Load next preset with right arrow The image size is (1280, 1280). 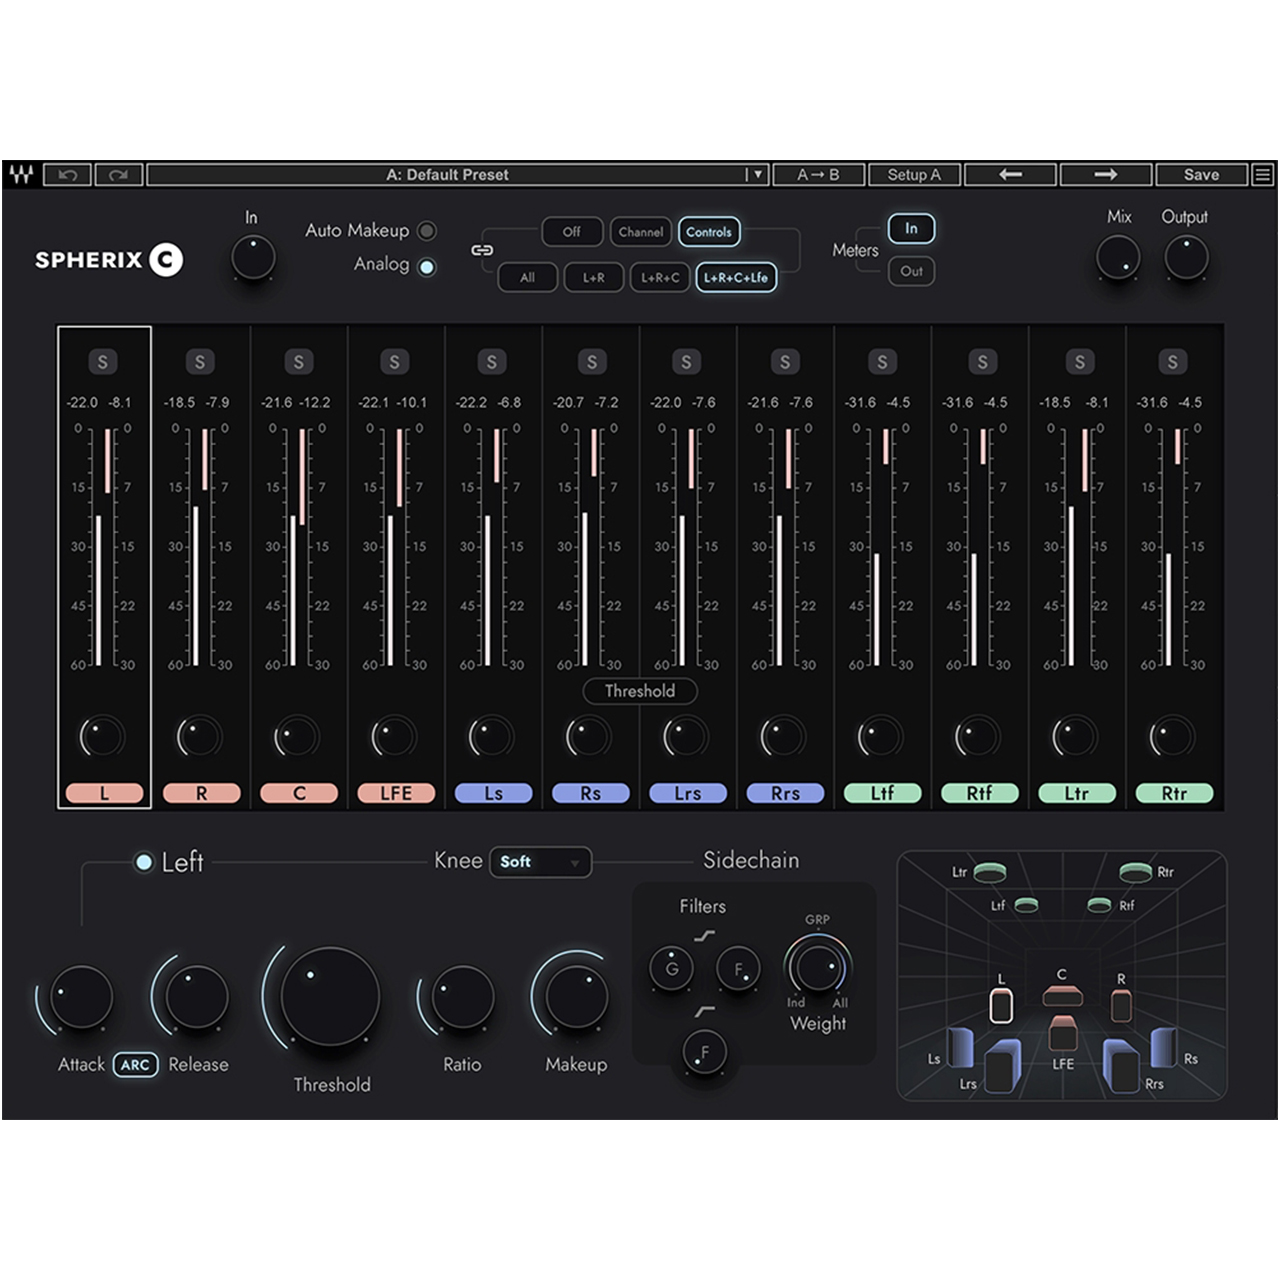coord(1105,175)
